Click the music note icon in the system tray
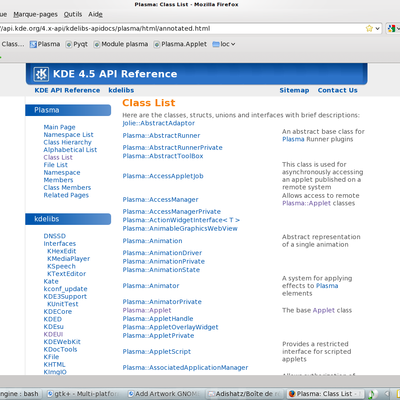This screenshot has height=400, width=400. point(372,394)
